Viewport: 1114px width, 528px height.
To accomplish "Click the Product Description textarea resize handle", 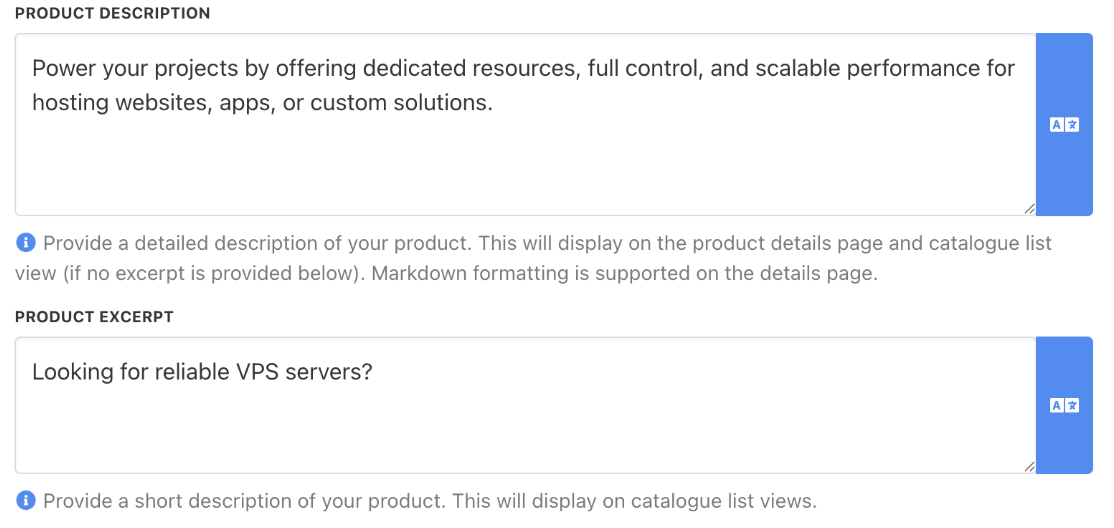I will coord(1029,209).
